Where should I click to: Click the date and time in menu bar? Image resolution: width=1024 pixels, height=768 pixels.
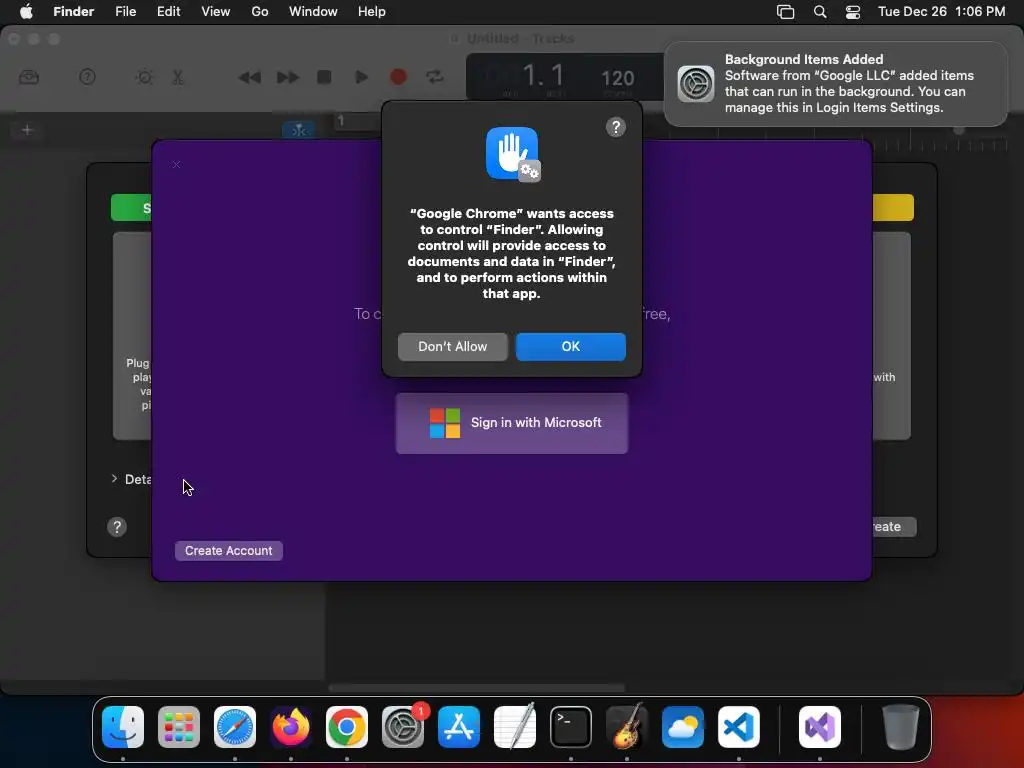[x=941, y=12]
